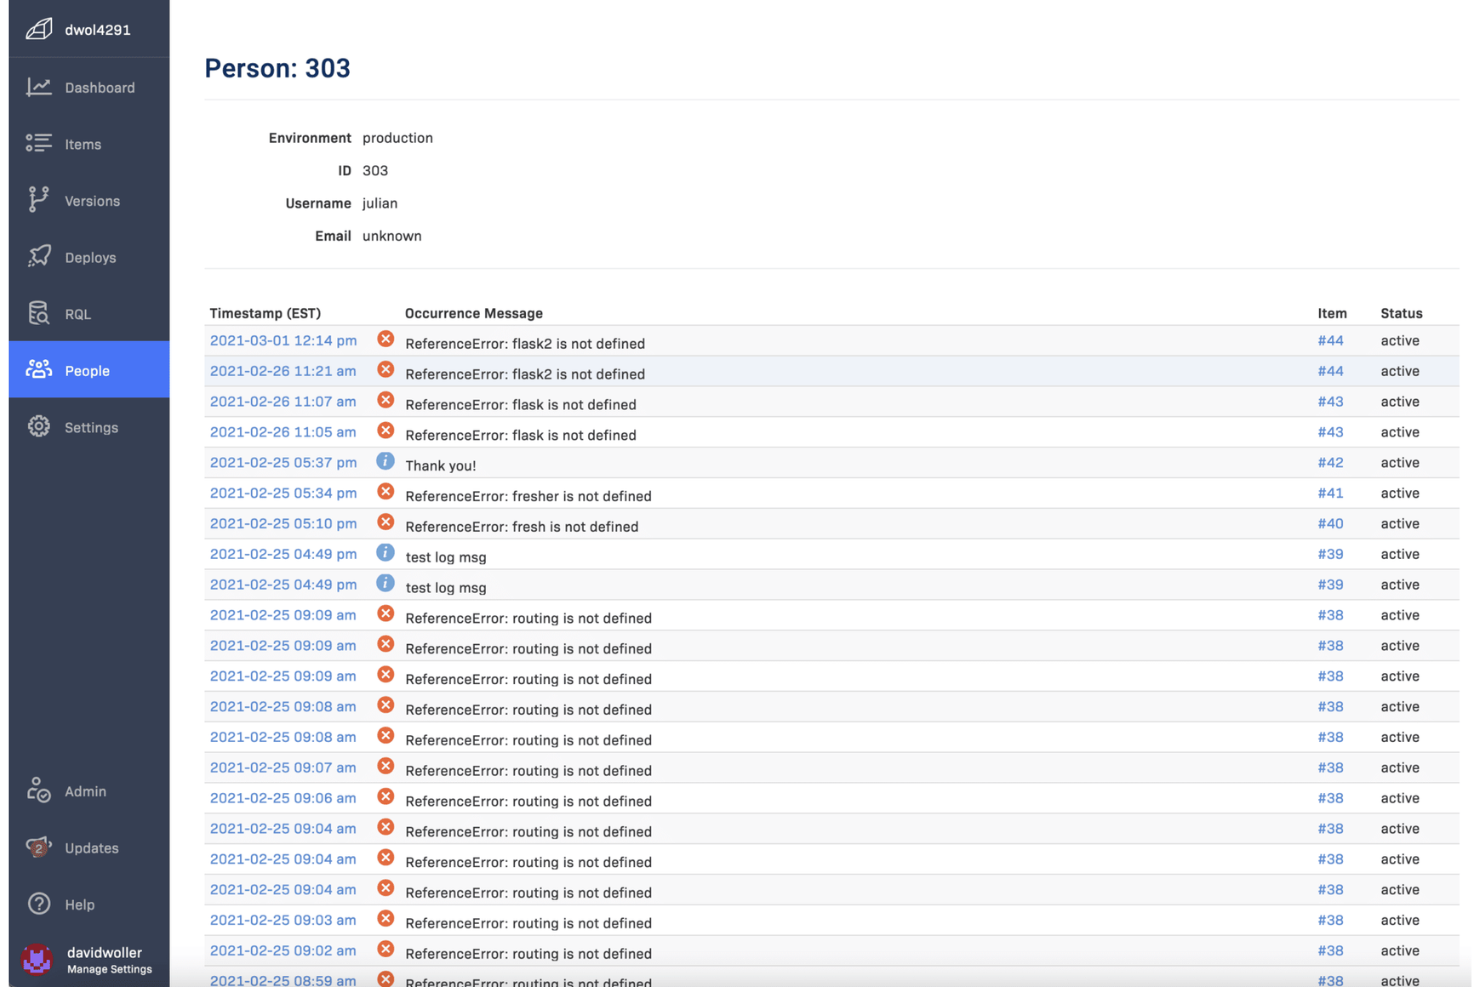Click item #42 next to 'Thank you!'
Viewport: 1480px width, 987px height.
click(x=1331, y=462)
